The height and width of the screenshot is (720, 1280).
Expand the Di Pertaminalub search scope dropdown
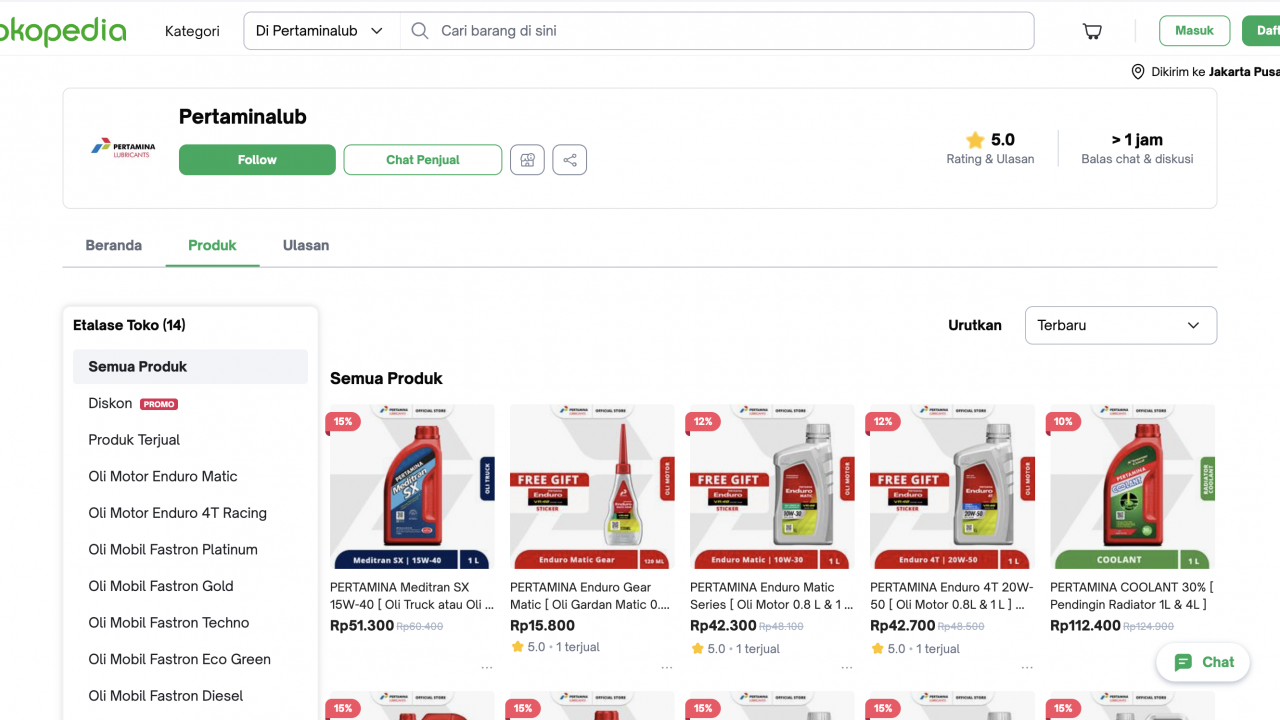pos(318,31)
